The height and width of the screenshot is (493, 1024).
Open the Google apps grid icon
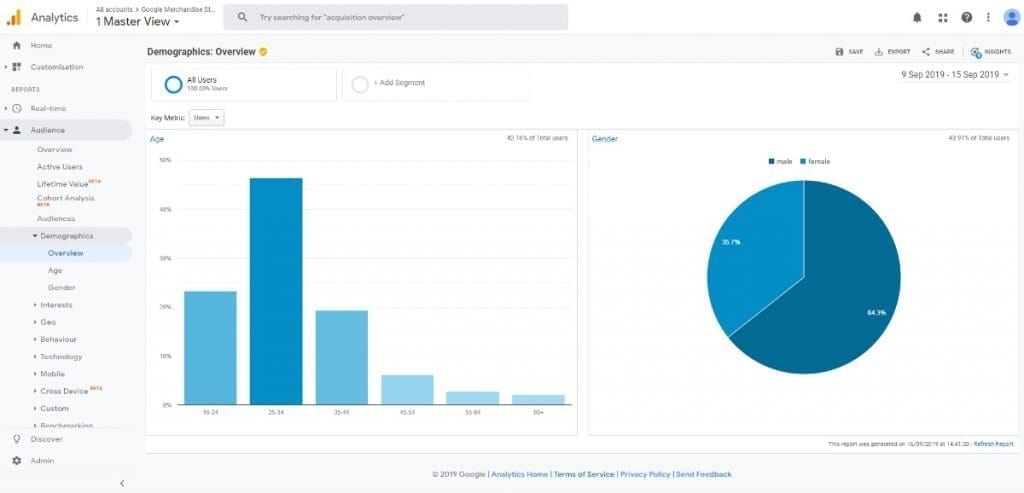click(x=943, y=17)
